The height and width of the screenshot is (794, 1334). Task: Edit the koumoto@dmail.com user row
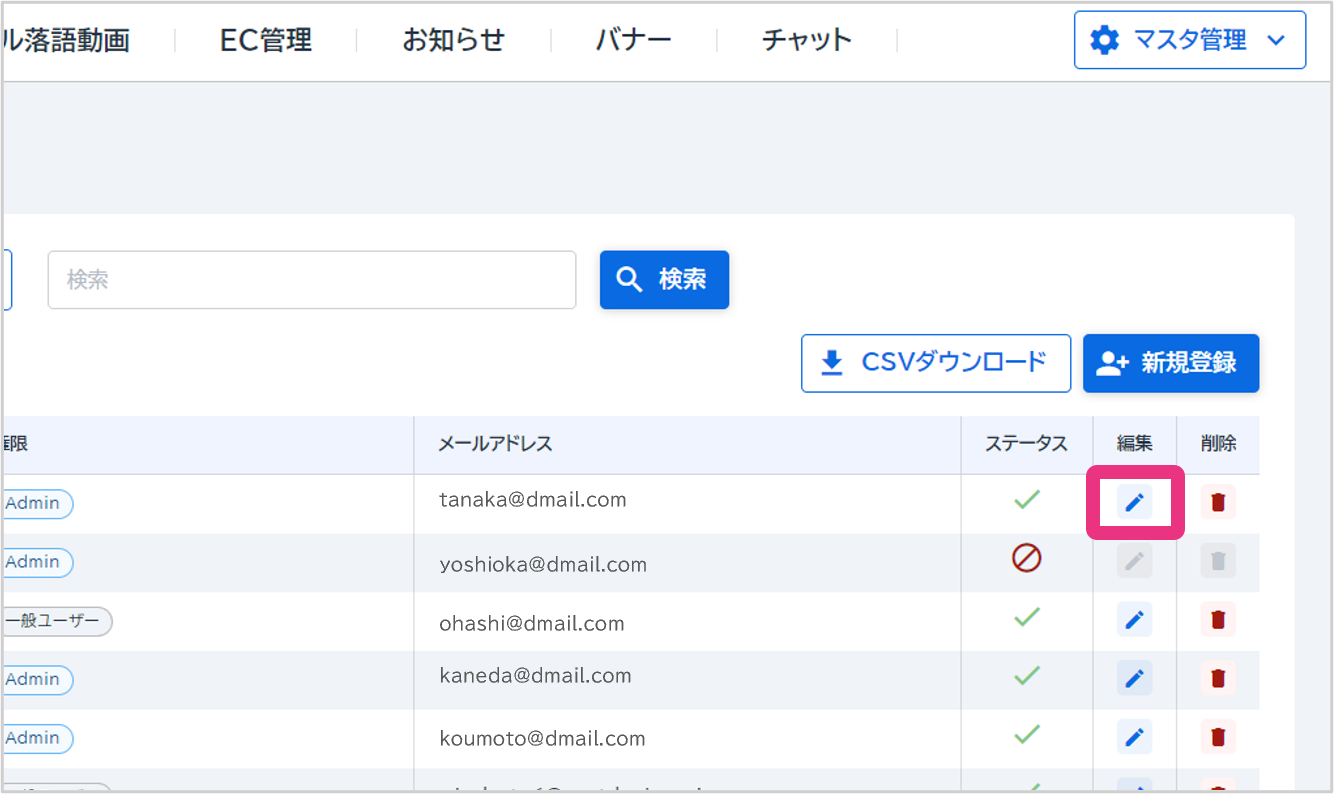[1134, 737]
